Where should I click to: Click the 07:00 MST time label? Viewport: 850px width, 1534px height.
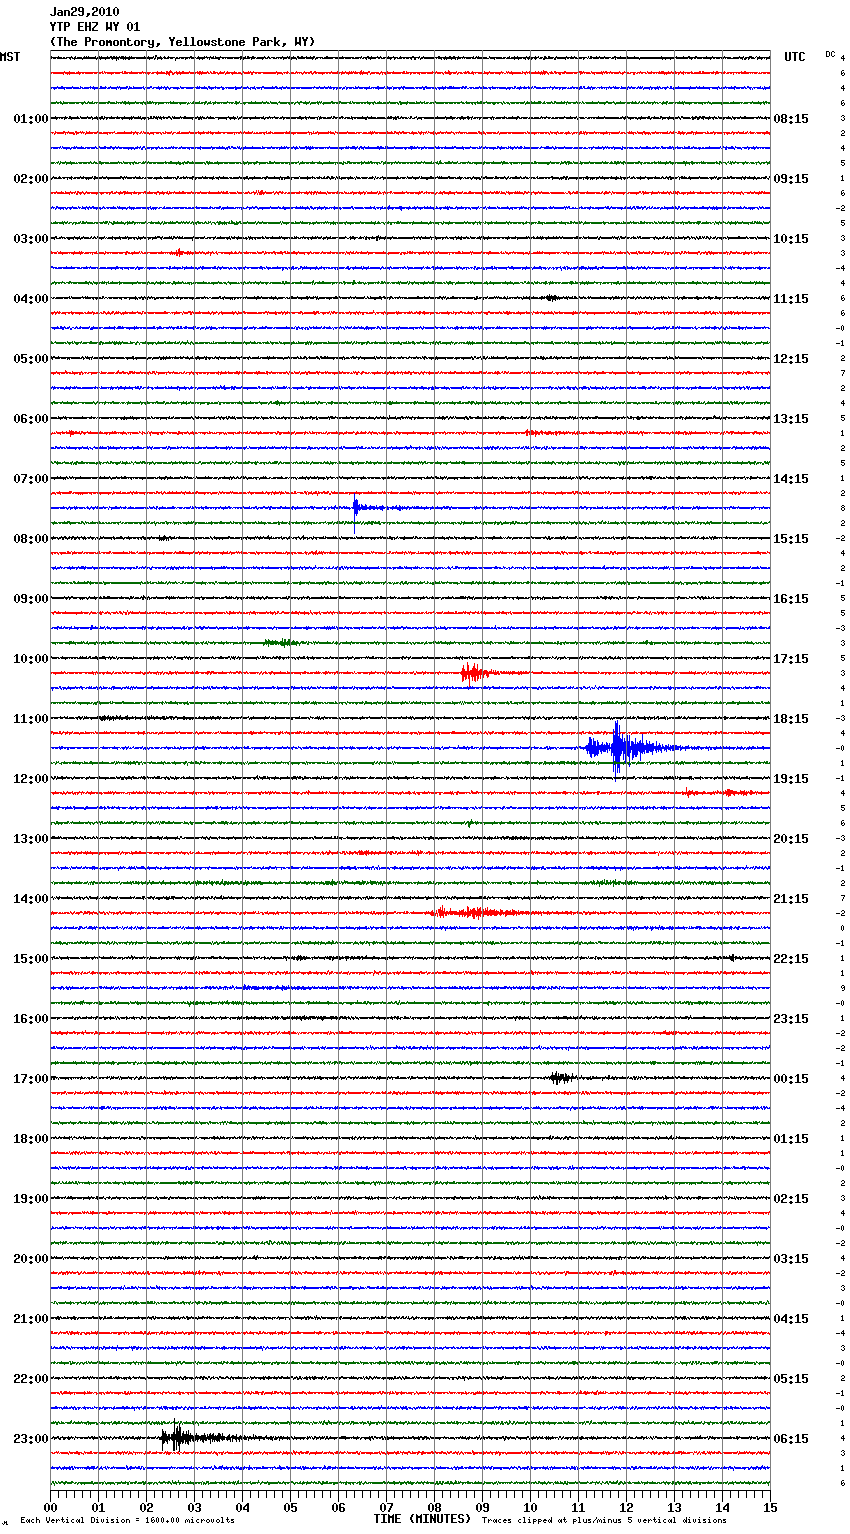31,479
